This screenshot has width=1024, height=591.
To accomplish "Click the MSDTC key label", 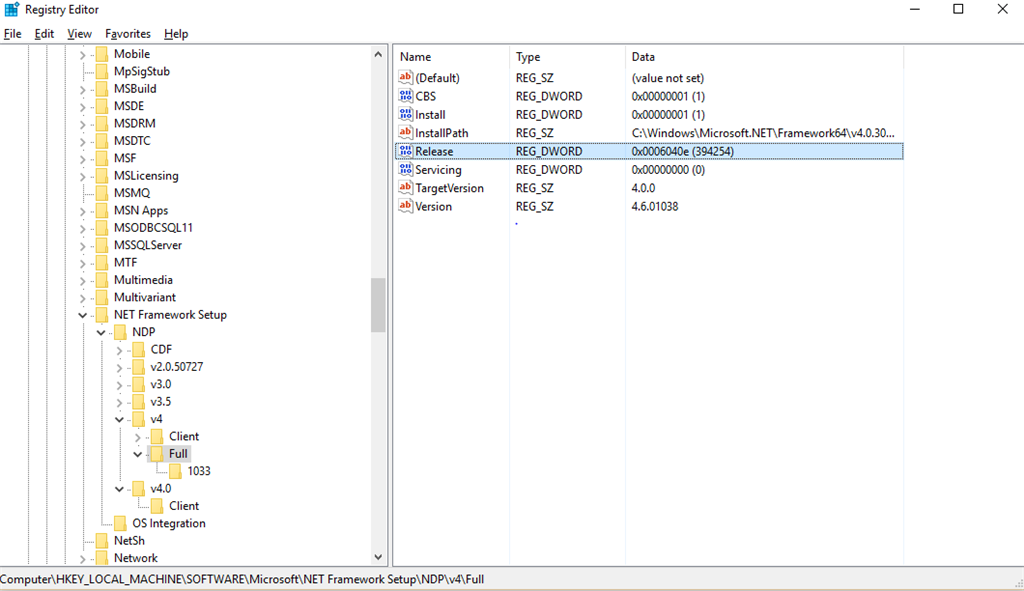I will [132, 140].
